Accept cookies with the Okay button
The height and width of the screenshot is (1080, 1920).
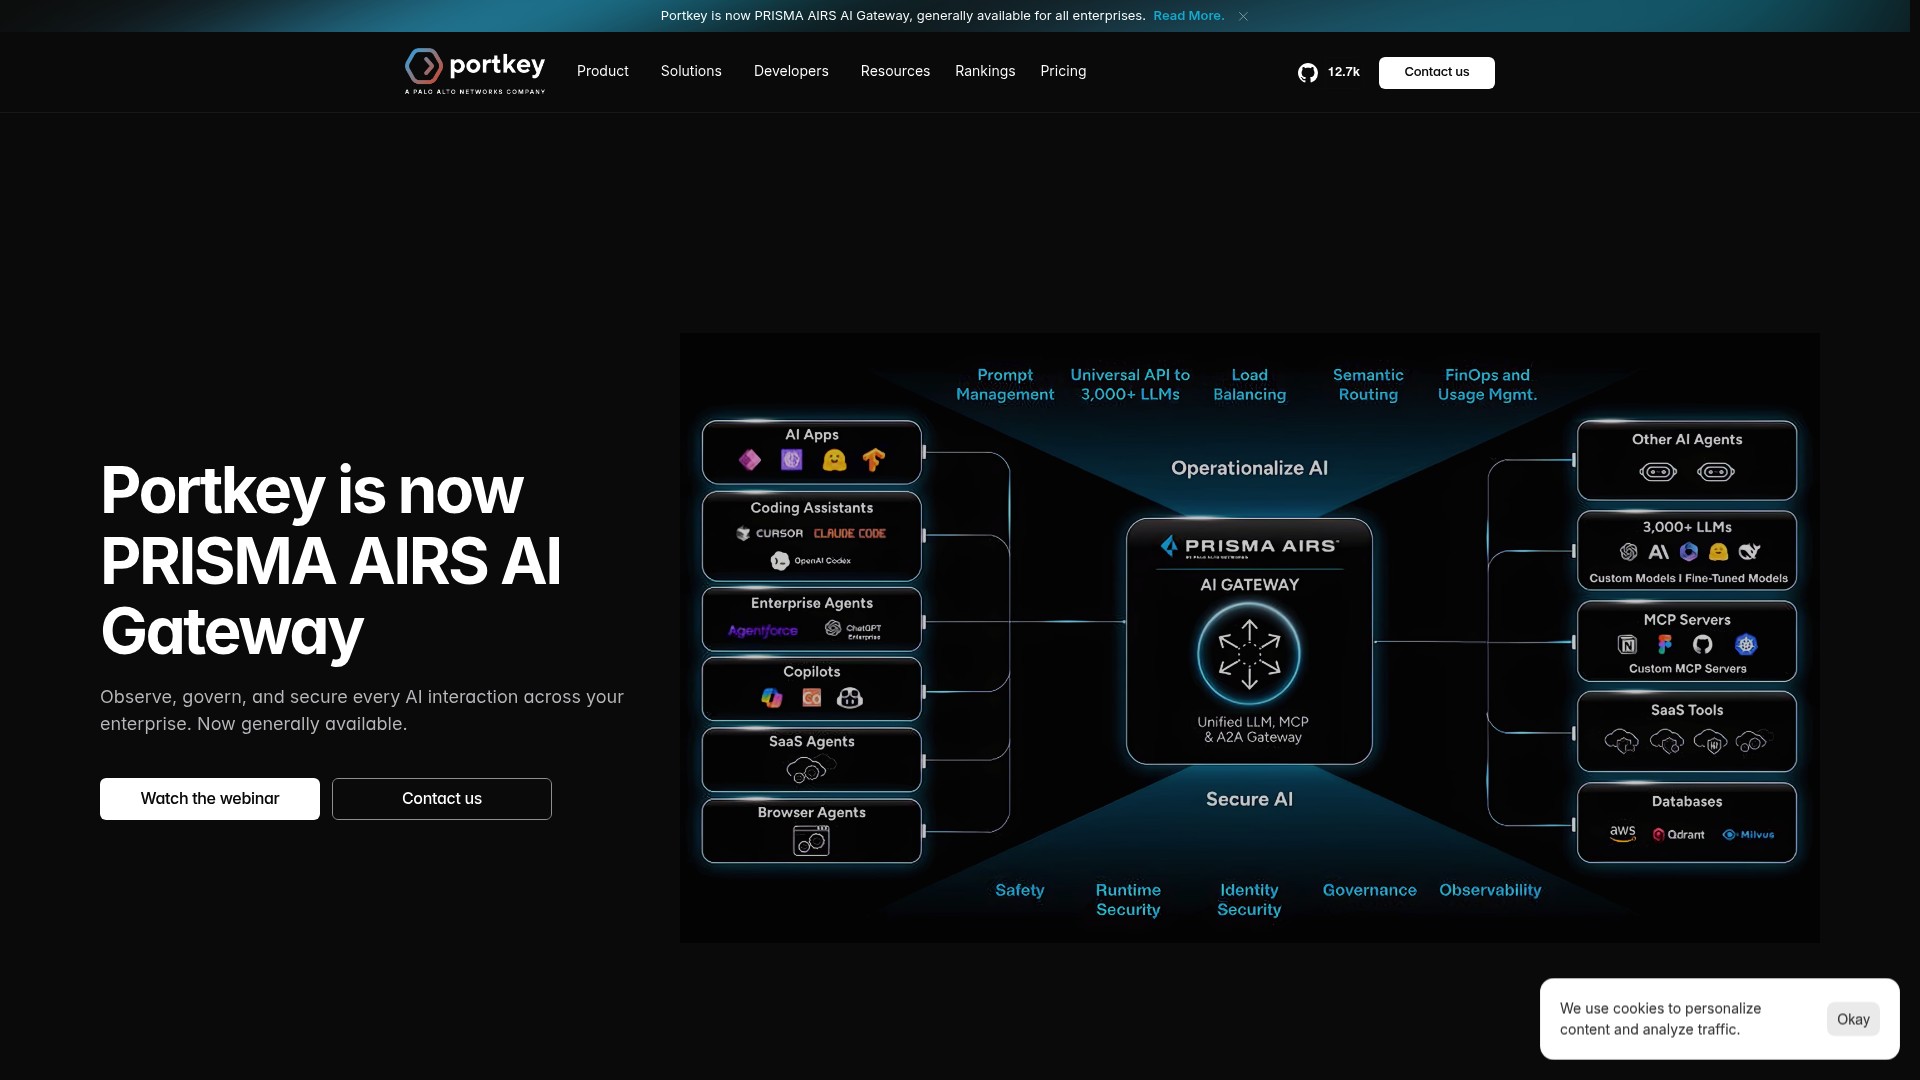tap(1853, 1019)
